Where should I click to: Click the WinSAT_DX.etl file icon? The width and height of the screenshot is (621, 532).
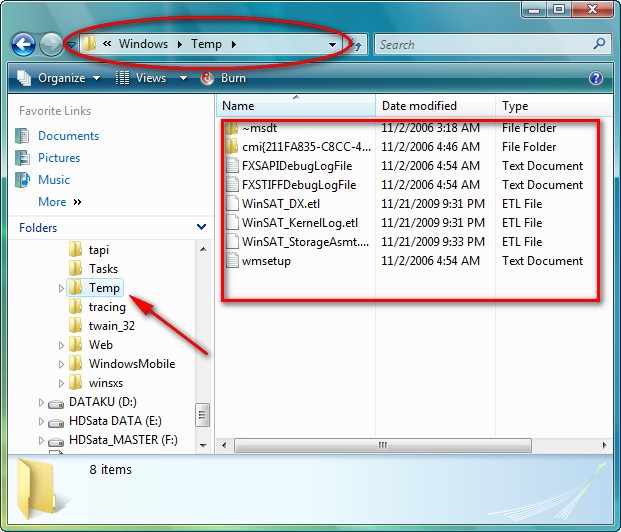[232, 204]
